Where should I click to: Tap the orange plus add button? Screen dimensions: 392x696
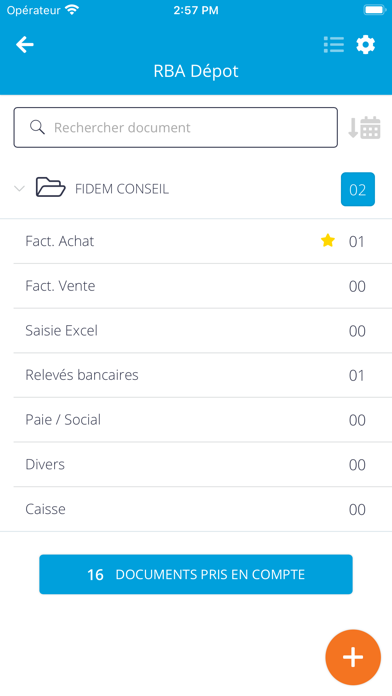(x=353, y=657)
